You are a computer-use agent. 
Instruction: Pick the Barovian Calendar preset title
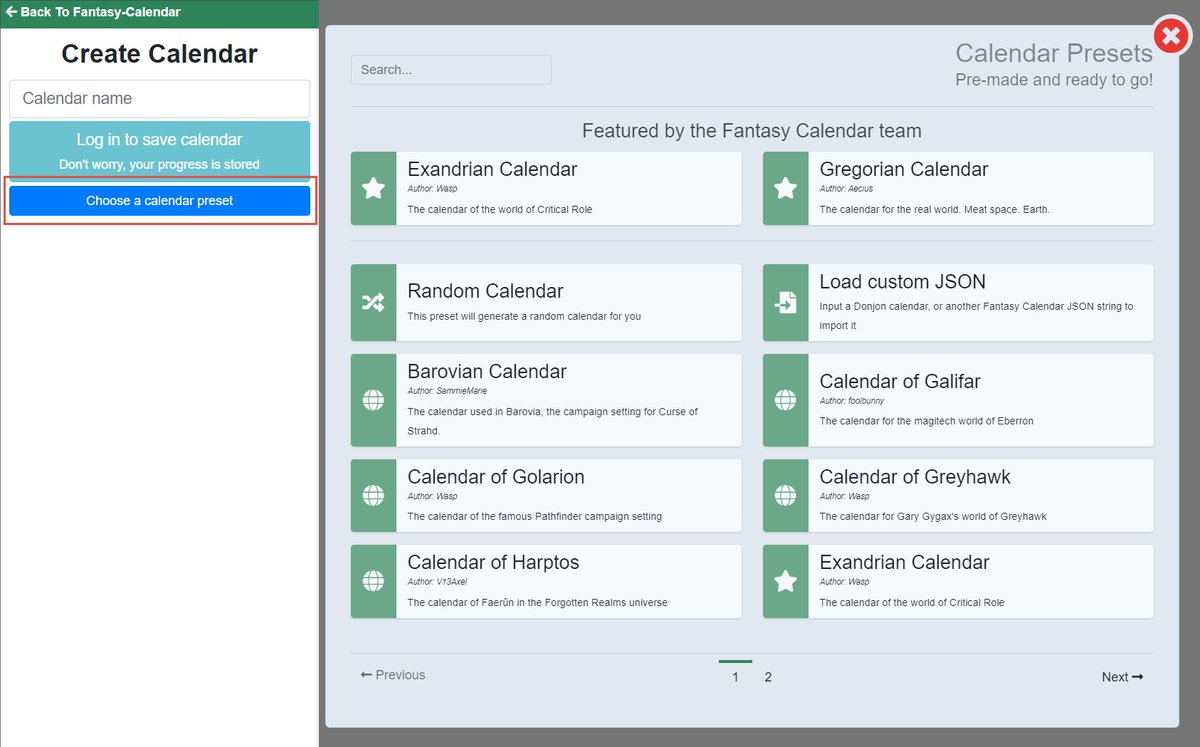[487, 371]
